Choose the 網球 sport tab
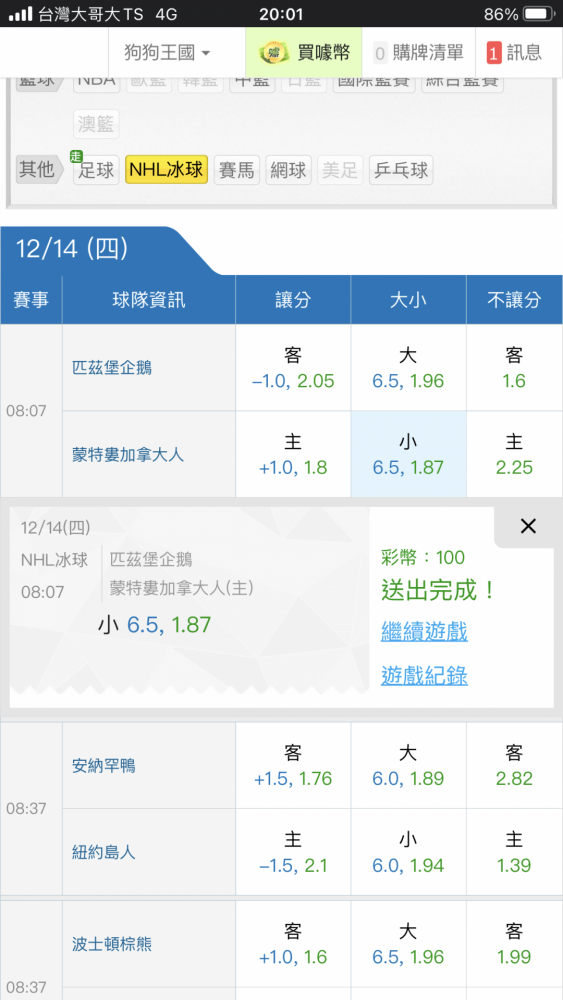 point(288,170)
